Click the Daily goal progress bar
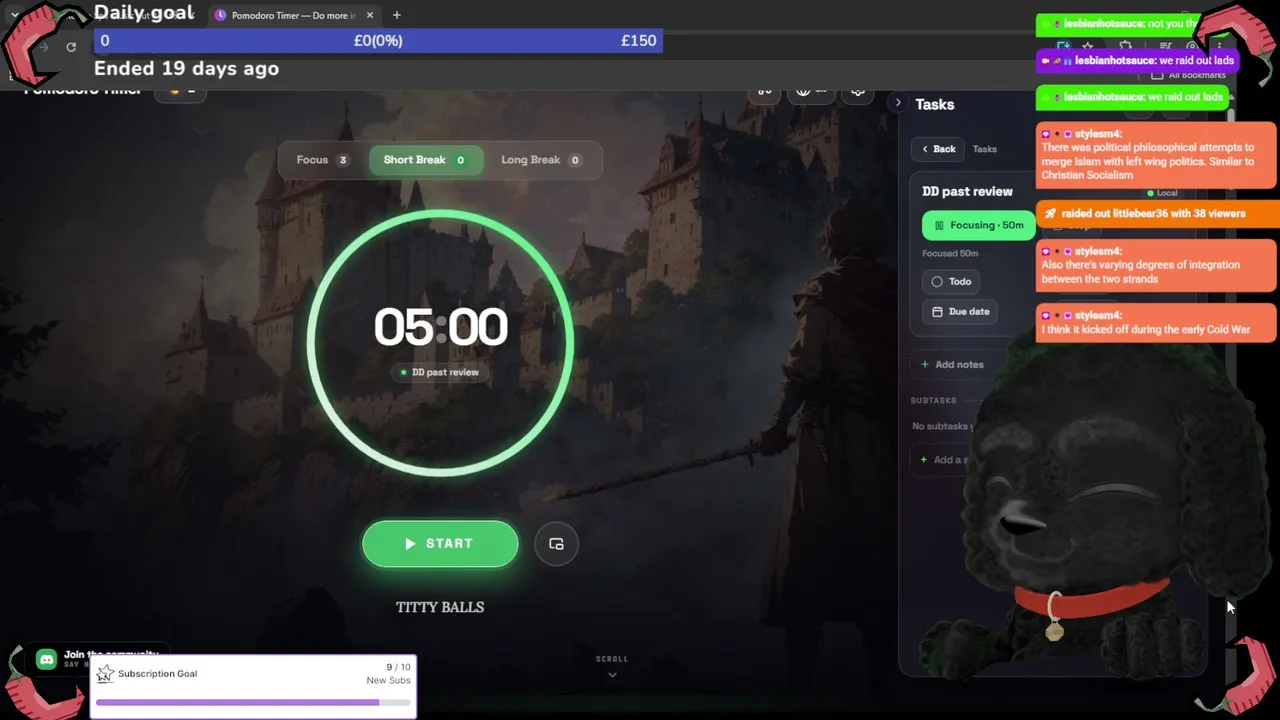This screenshot has height=720, width=1280. click(378, 41)
